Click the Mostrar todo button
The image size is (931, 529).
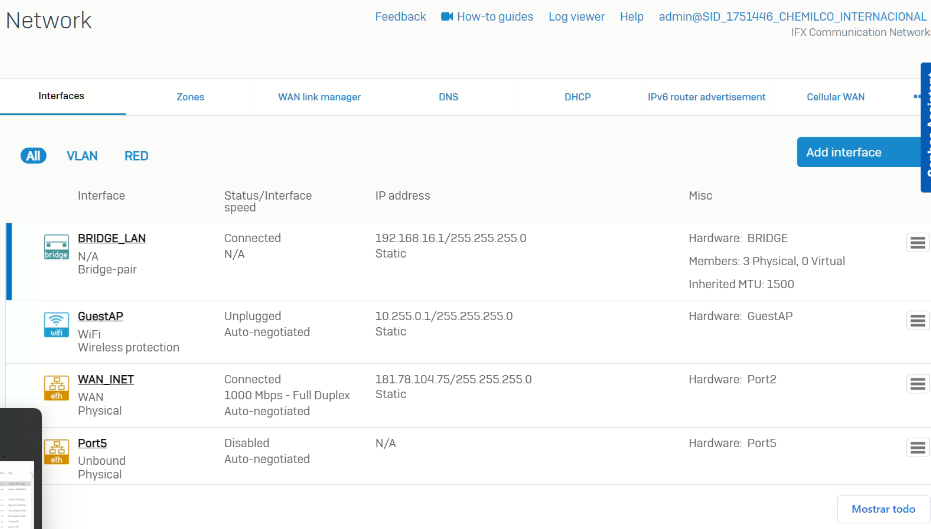[x=883, y=509]
